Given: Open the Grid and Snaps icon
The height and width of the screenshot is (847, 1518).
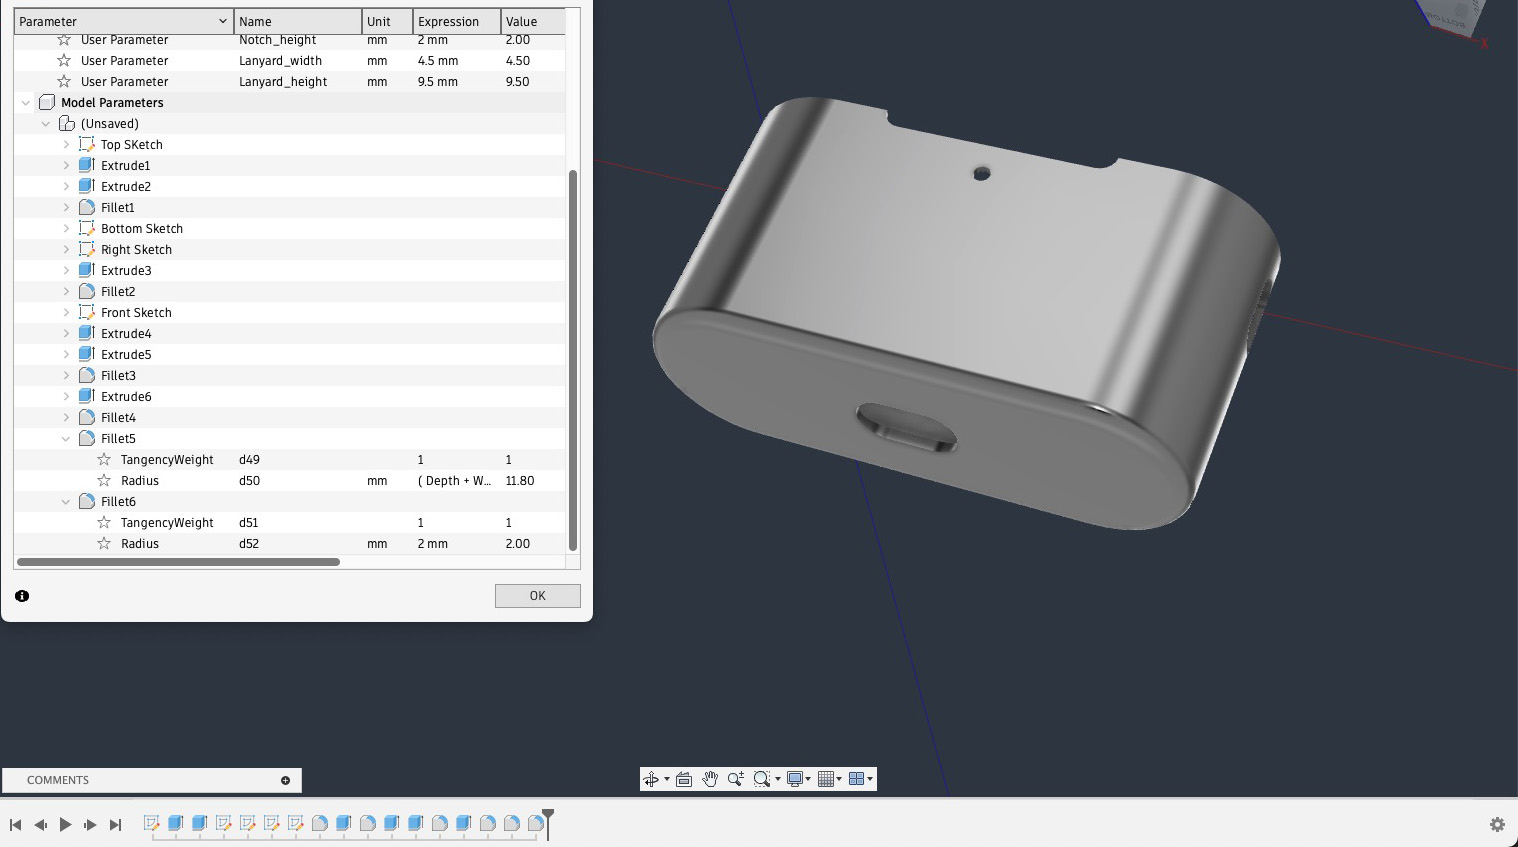Looking at the screenshot, I should (x=825, y=779).
